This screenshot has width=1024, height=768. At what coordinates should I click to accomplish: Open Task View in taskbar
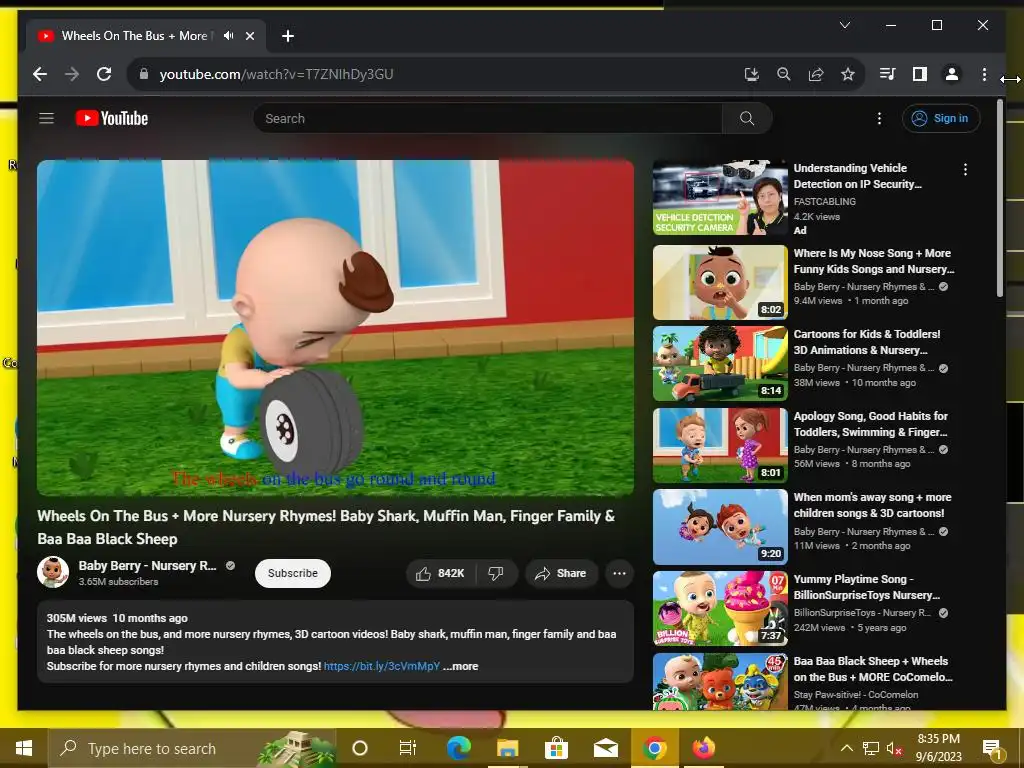tap(408, 748)
